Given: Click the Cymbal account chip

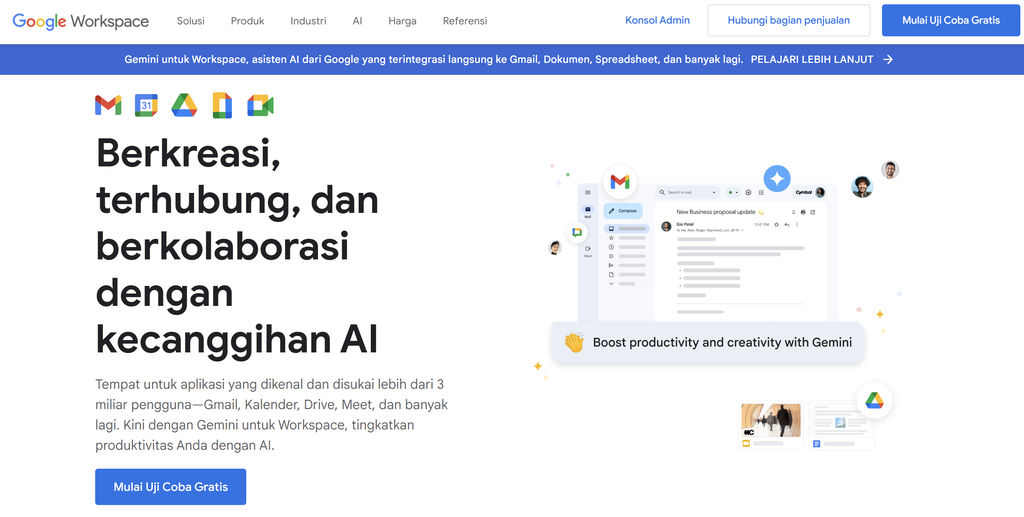Looking at the screenshot, I should (810, 193).
